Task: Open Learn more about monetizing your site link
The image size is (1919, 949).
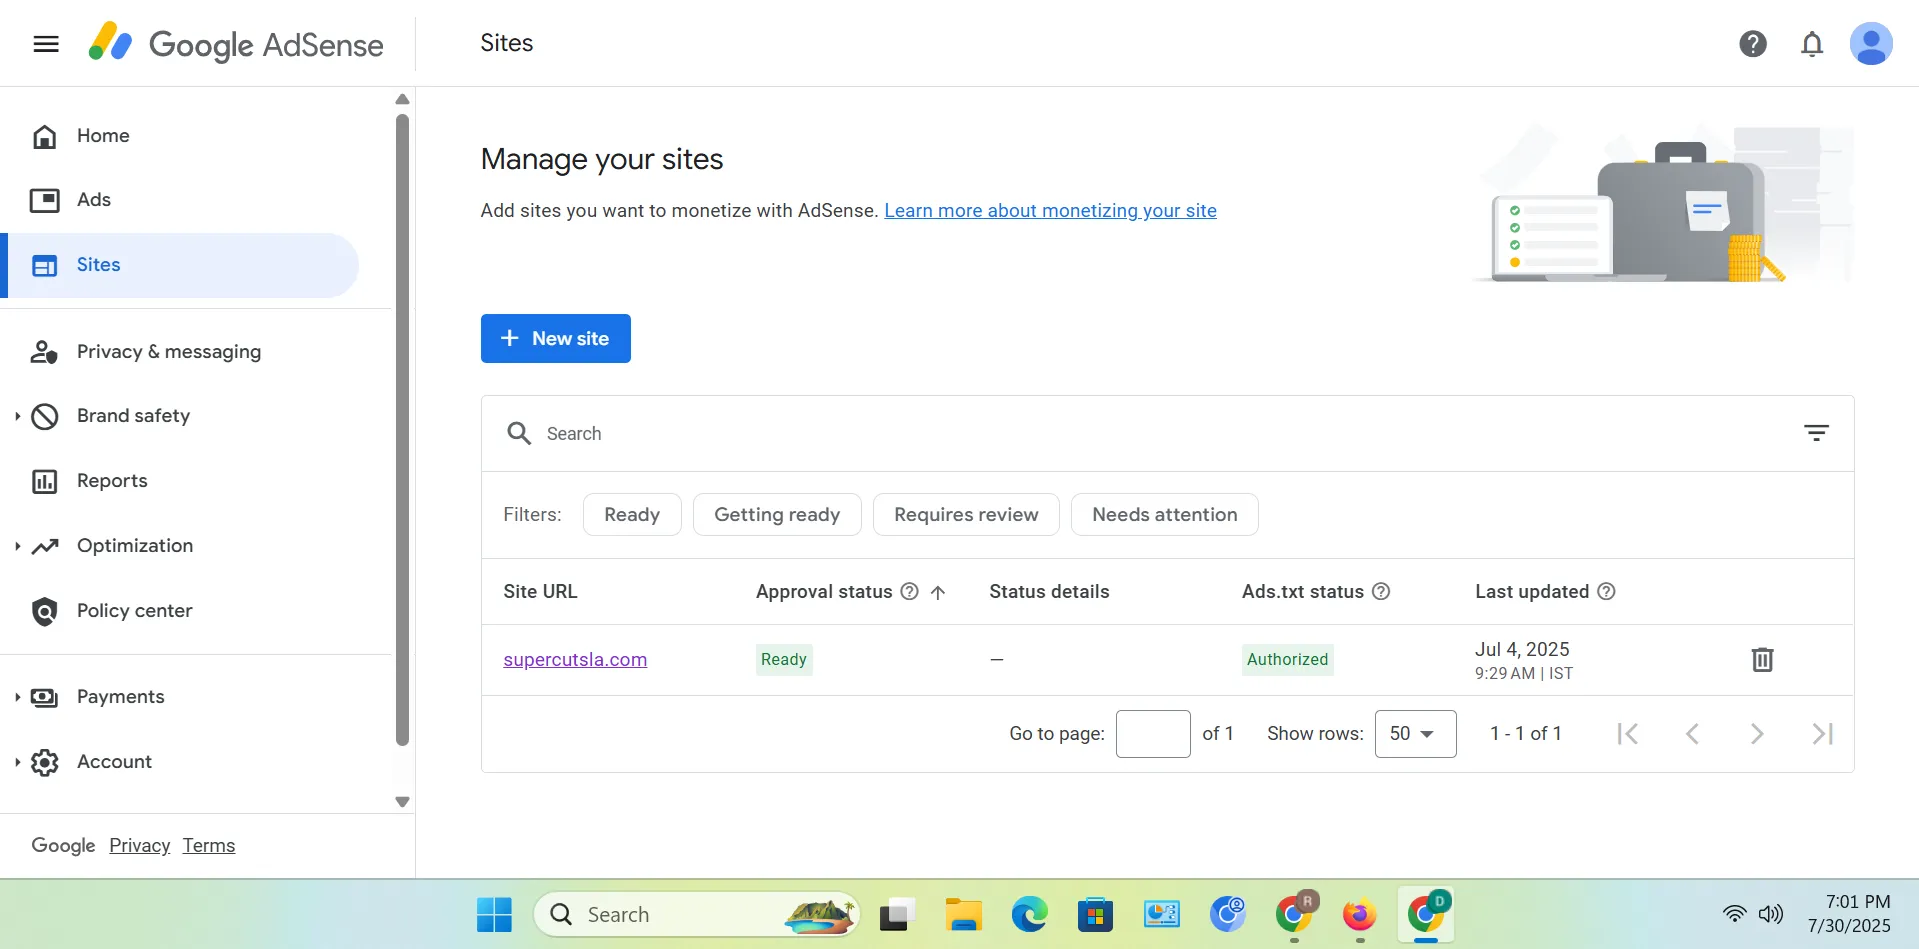Action: click(1050, 211)
